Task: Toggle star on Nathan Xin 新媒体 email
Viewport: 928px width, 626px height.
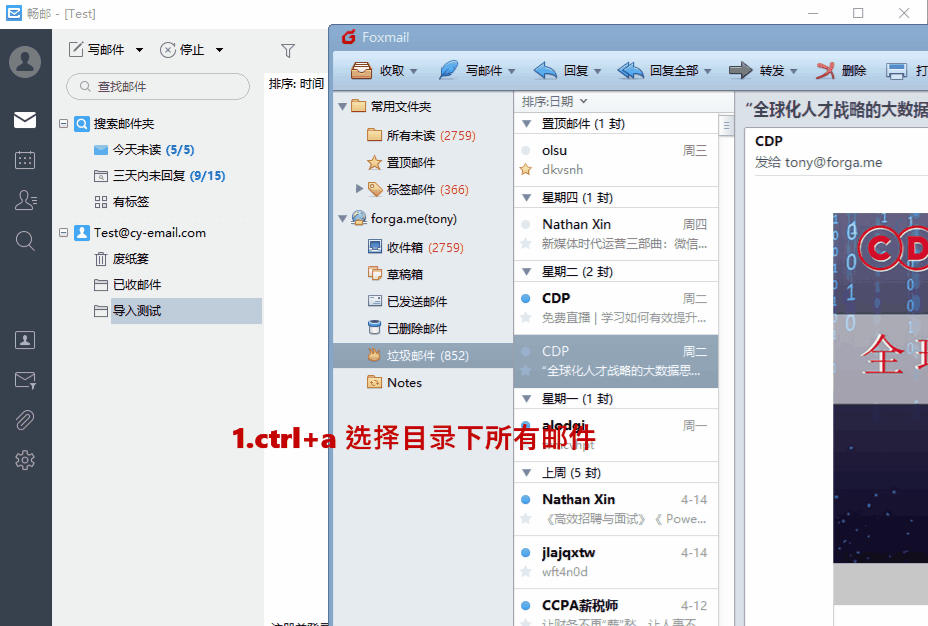Action: coord(526,243)
